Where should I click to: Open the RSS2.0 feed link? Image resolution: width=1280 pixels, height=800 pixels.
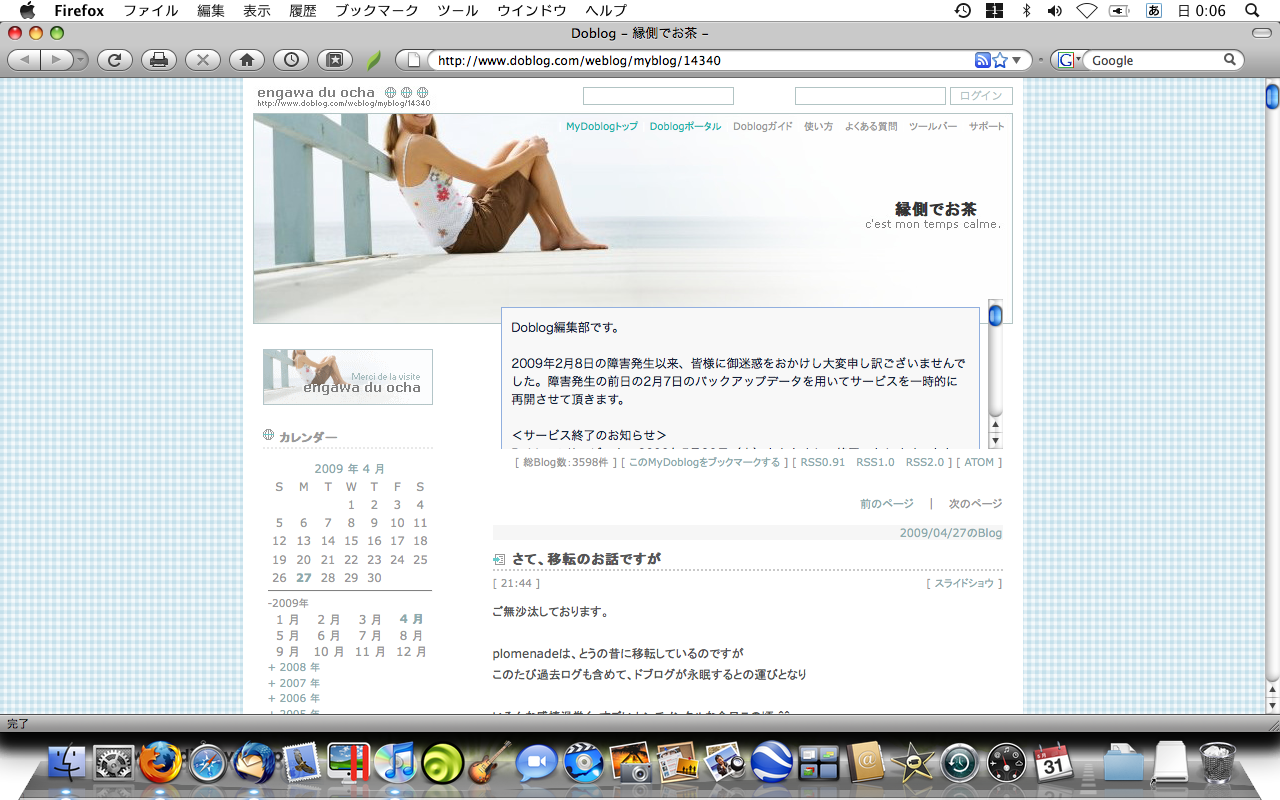pyautogui.click(x=924, y=462)
